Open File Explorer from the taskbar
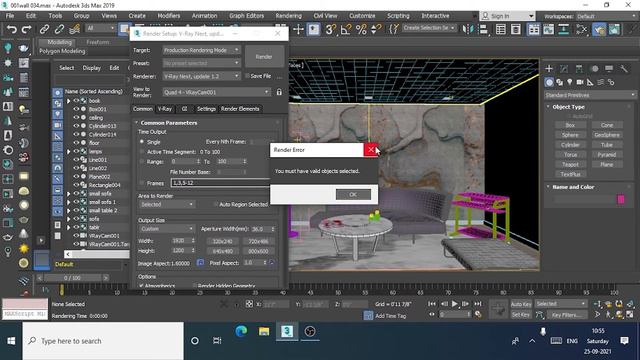 (x=264, y=331)
